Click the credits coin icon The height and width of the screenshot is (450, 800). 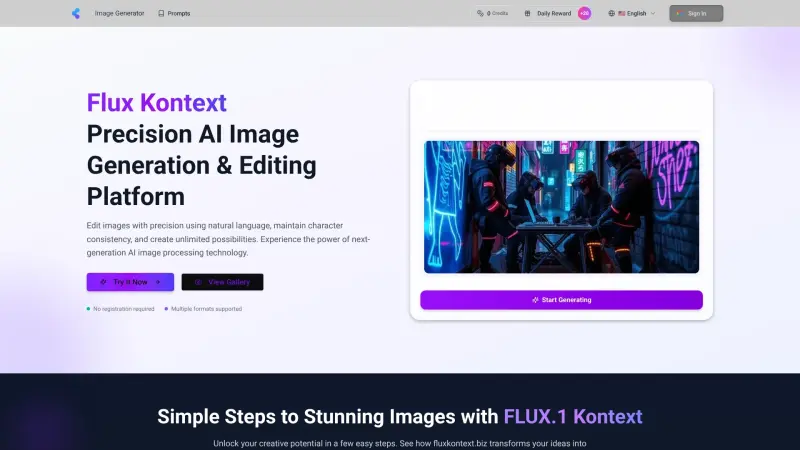(480, 13)
